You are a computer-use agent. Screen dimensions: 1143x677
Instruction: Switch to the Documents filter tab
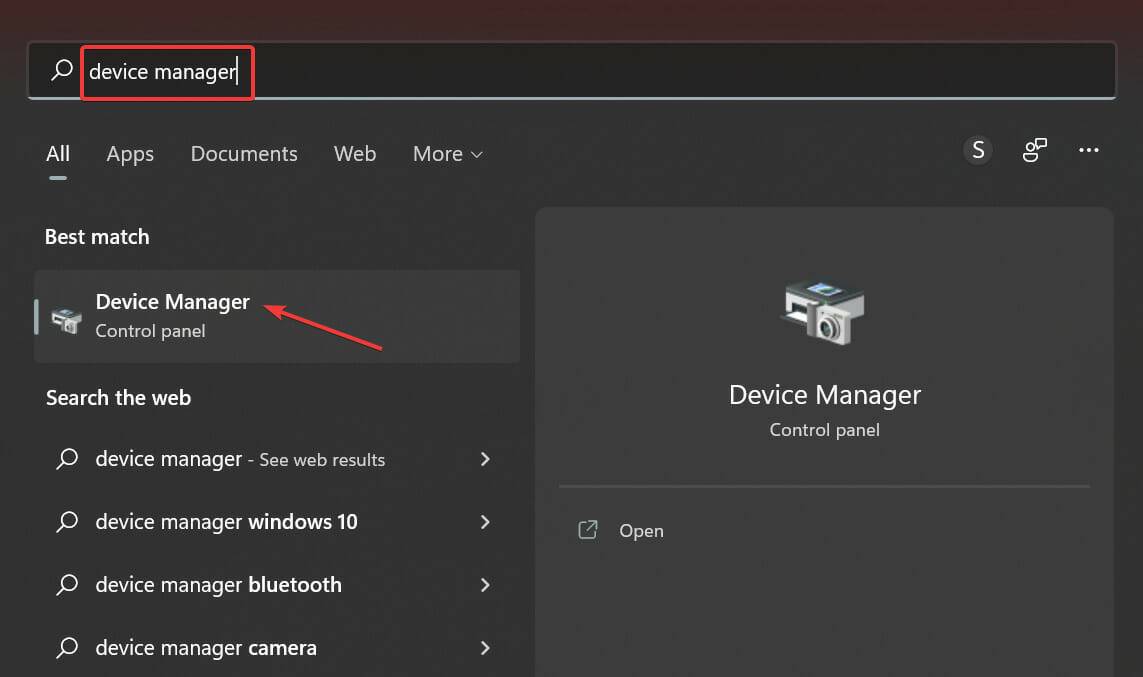point(243,154)
